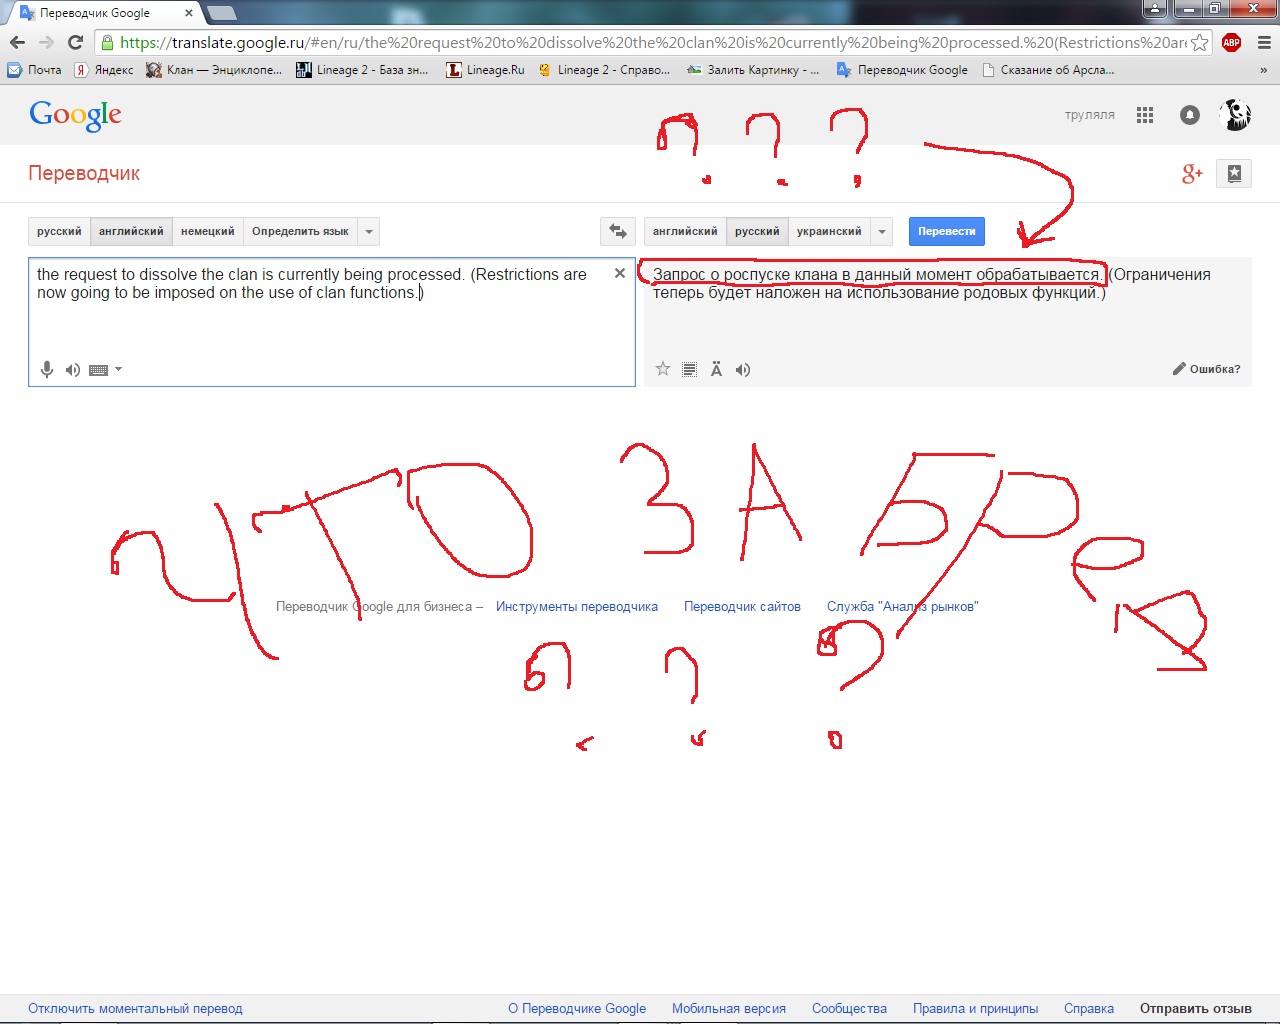Go back with browser back arrow
The image size is (1280, 1024).
coord(17,42)
